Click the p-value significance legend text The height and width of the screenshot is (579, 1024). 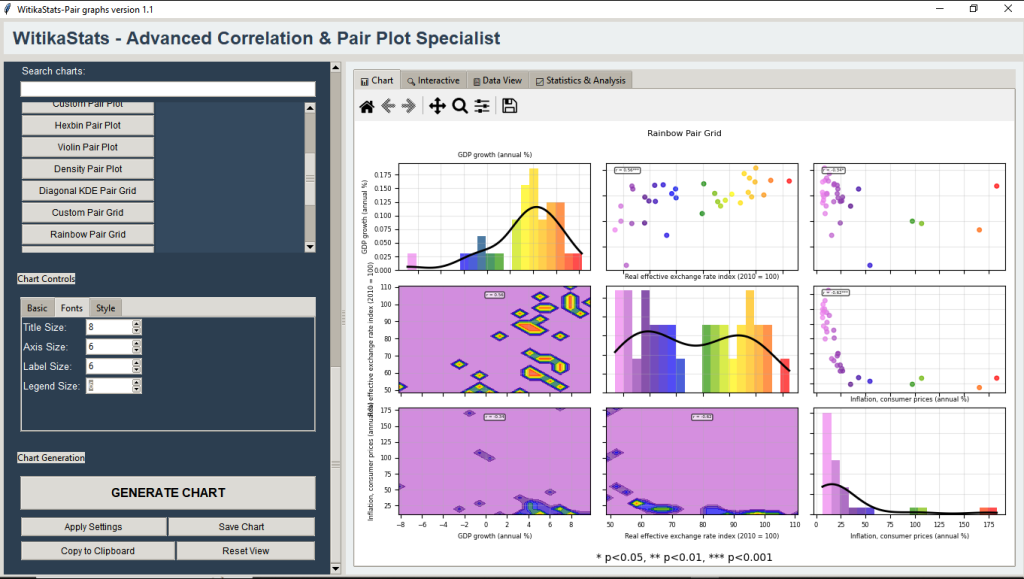tap(684, 557)
